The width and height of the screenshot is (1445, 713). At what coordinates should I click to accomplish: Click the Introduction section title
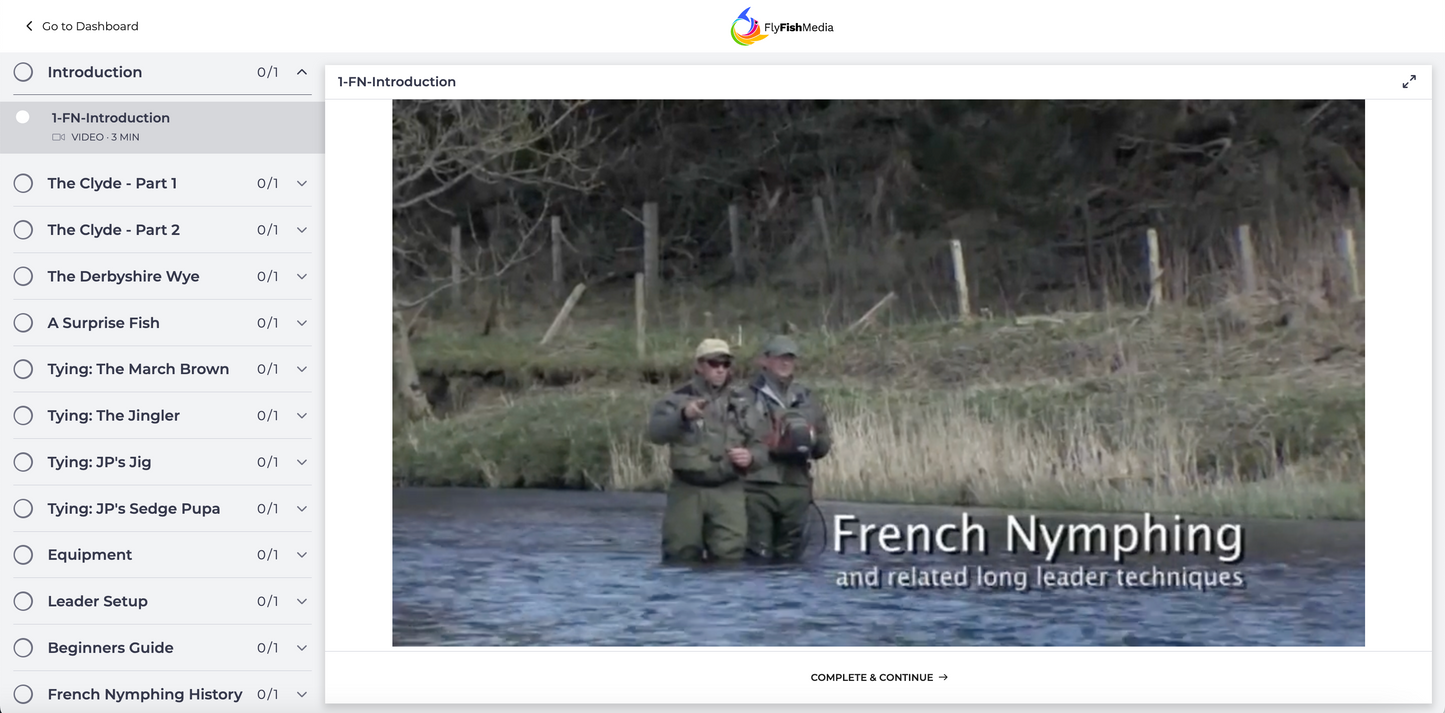click(x=95, y=72)
